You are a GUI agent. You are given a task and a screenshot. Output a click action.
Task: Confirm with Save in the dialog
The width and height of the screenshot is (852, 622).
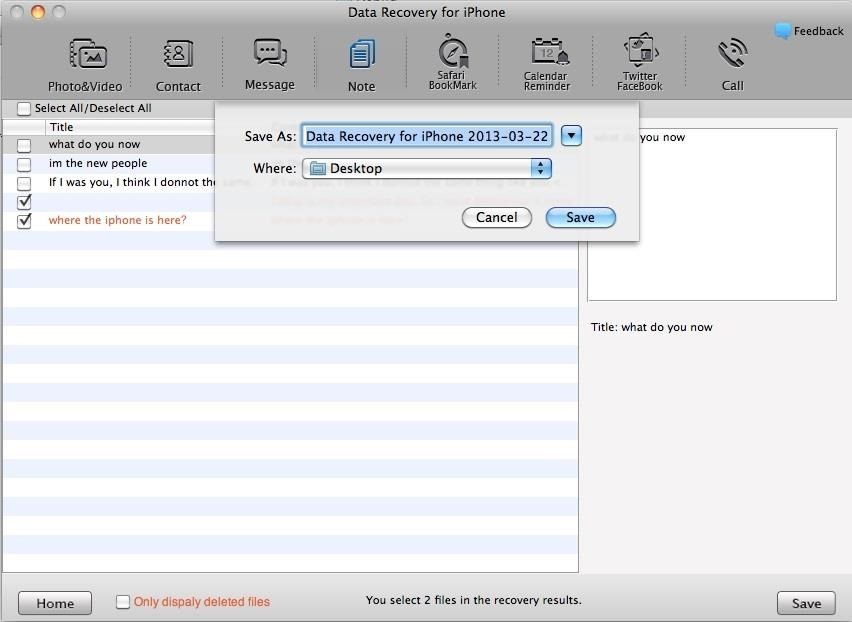point(580,217)
